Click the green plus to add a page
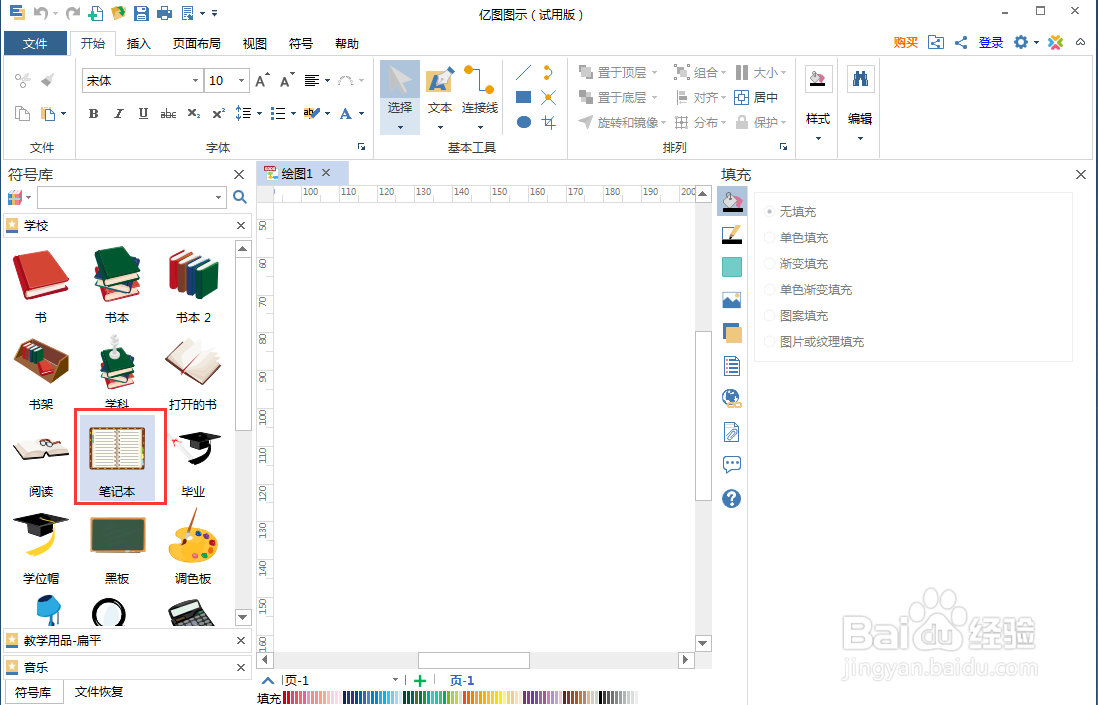 (419, 680)
